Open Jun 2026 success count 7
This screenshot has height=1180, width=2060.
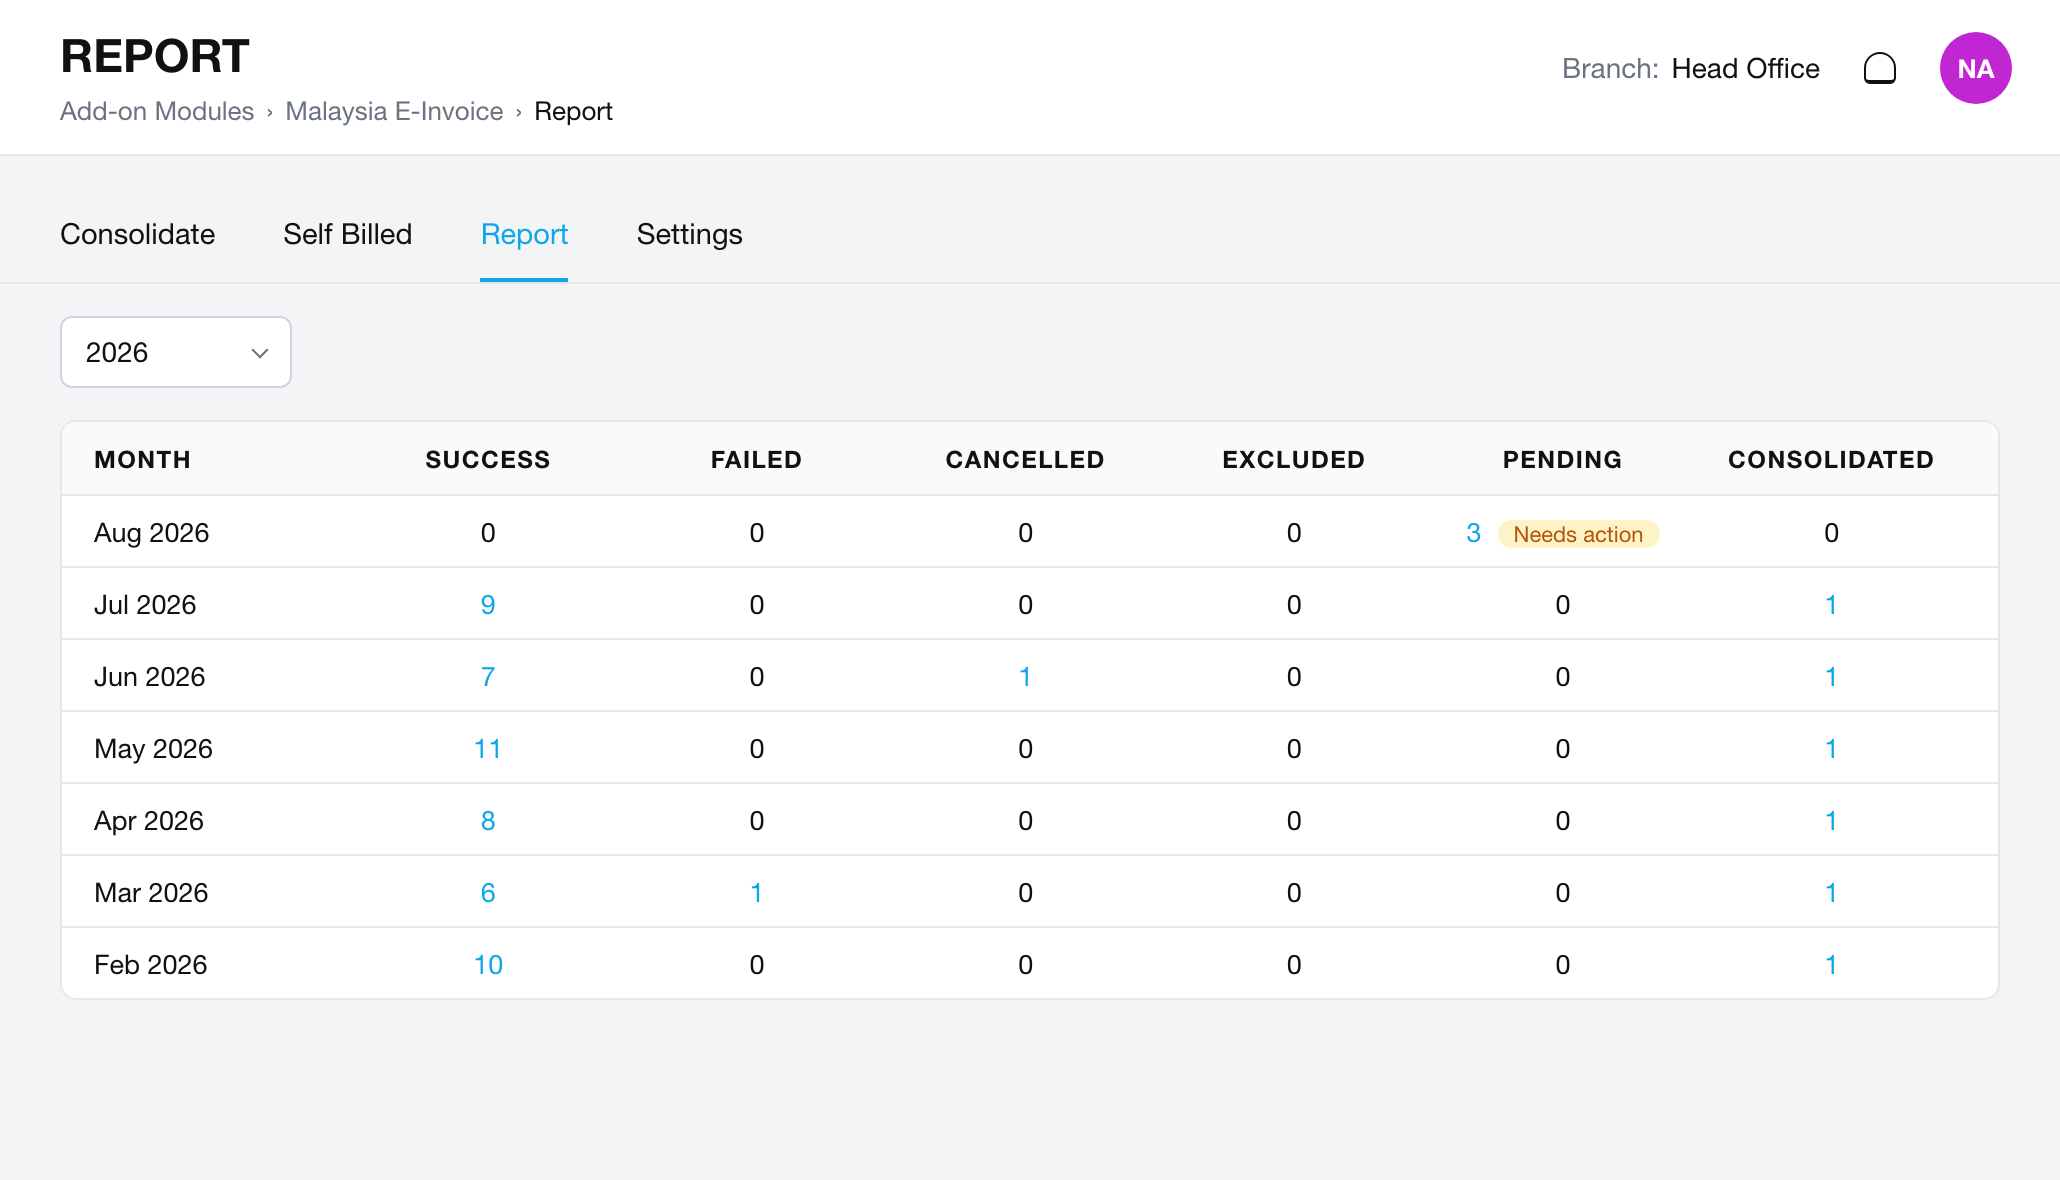pyautogui.click(x=488, y=677)
